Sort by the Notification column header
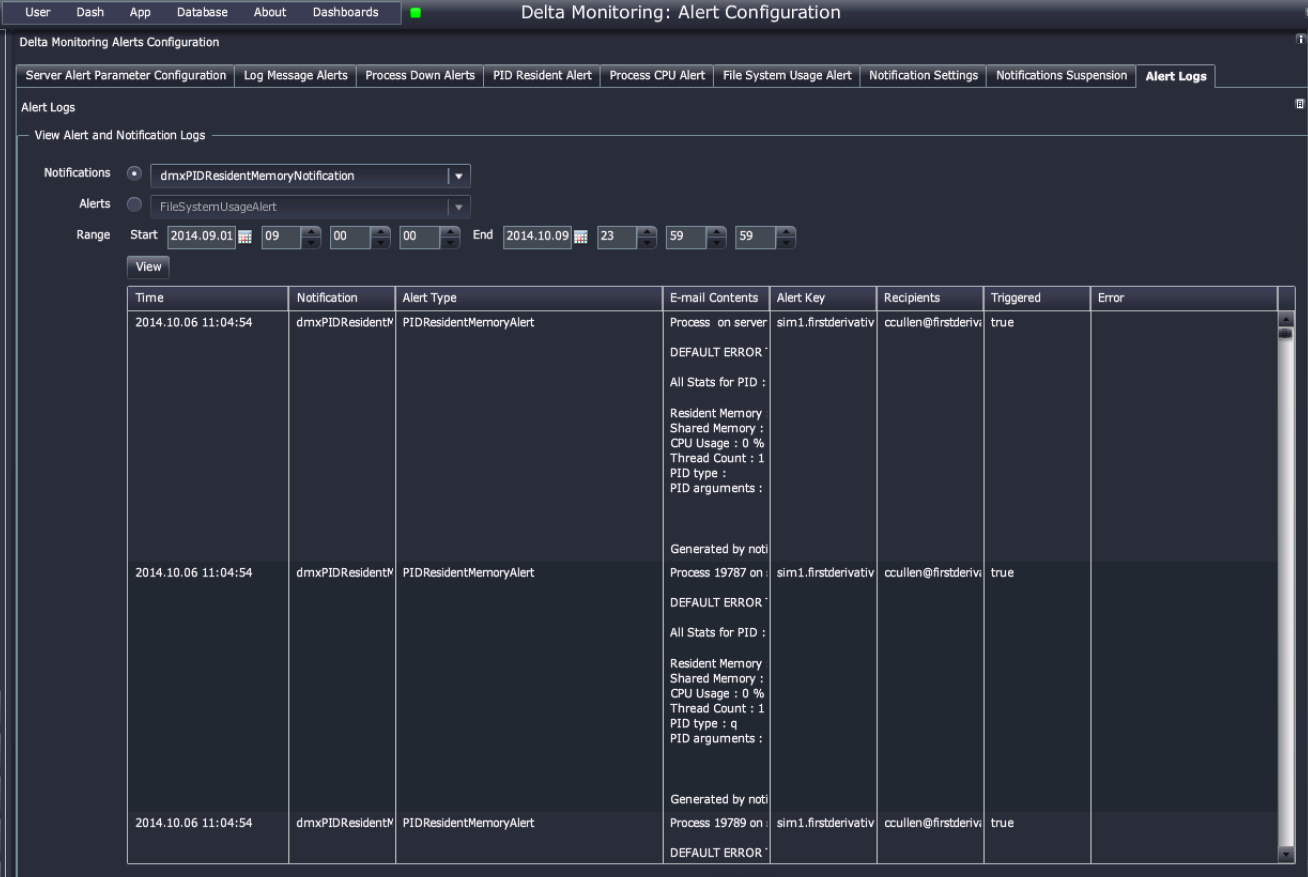 pos(342,298)
